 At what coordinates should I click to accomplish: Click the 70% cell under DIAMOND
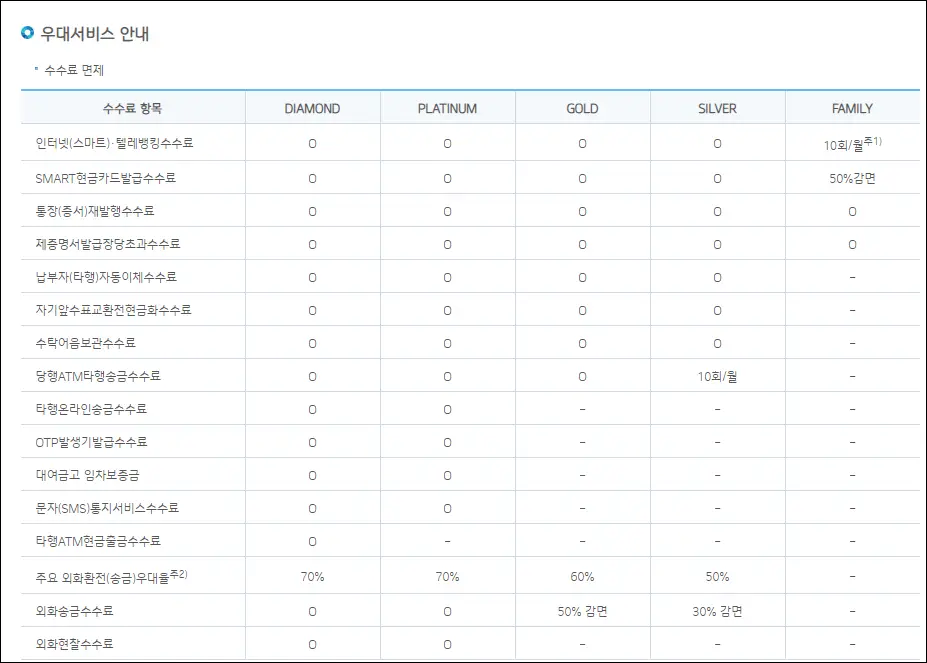pyautogui.click(x=313, y=576)
